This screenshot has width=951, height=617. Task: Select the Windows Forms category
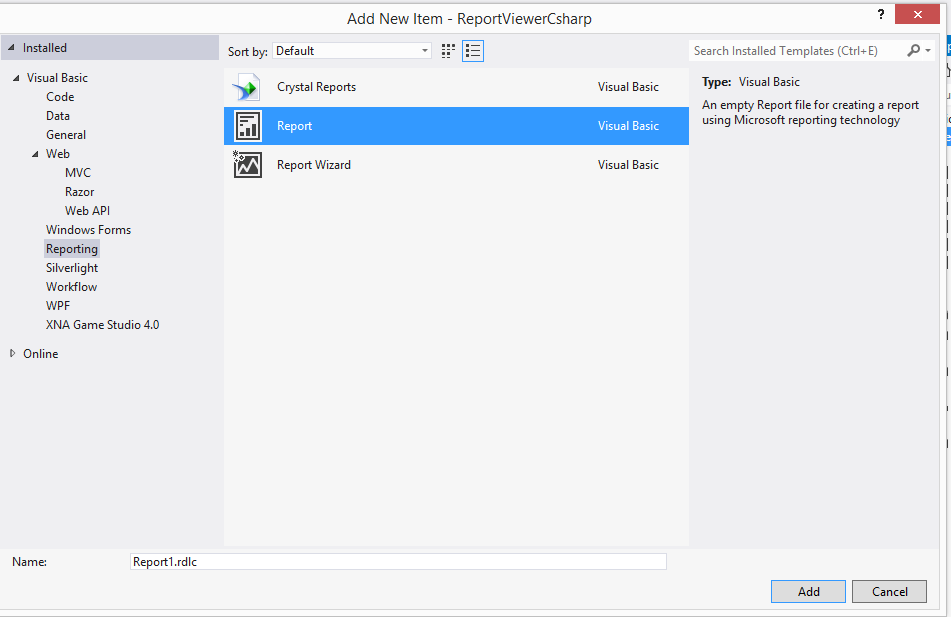pos(88,229)
